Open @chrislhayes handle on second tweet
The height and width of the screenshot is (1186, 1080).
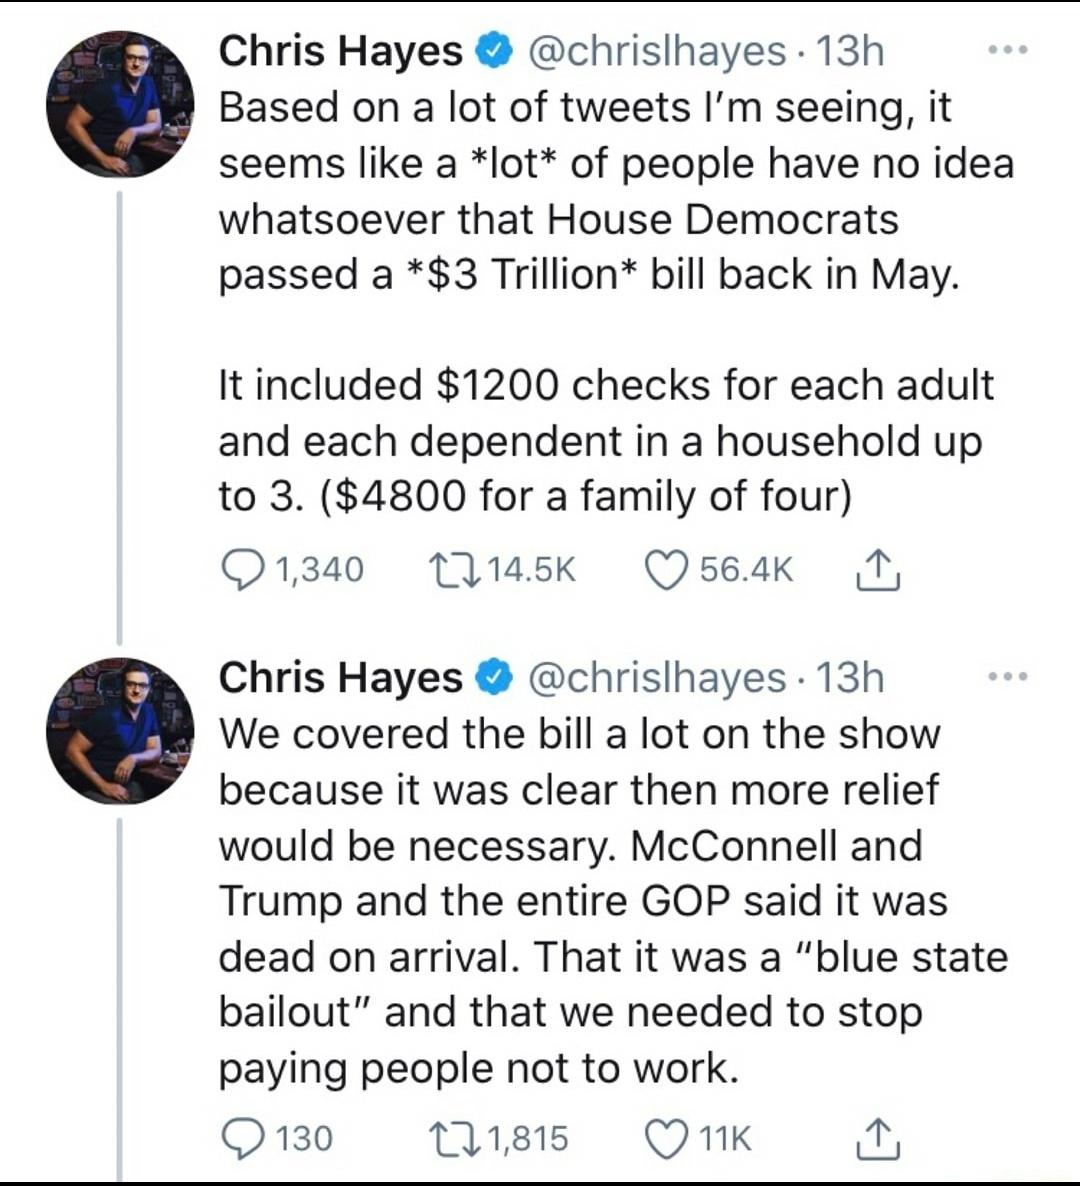click(x=656, y=678)
